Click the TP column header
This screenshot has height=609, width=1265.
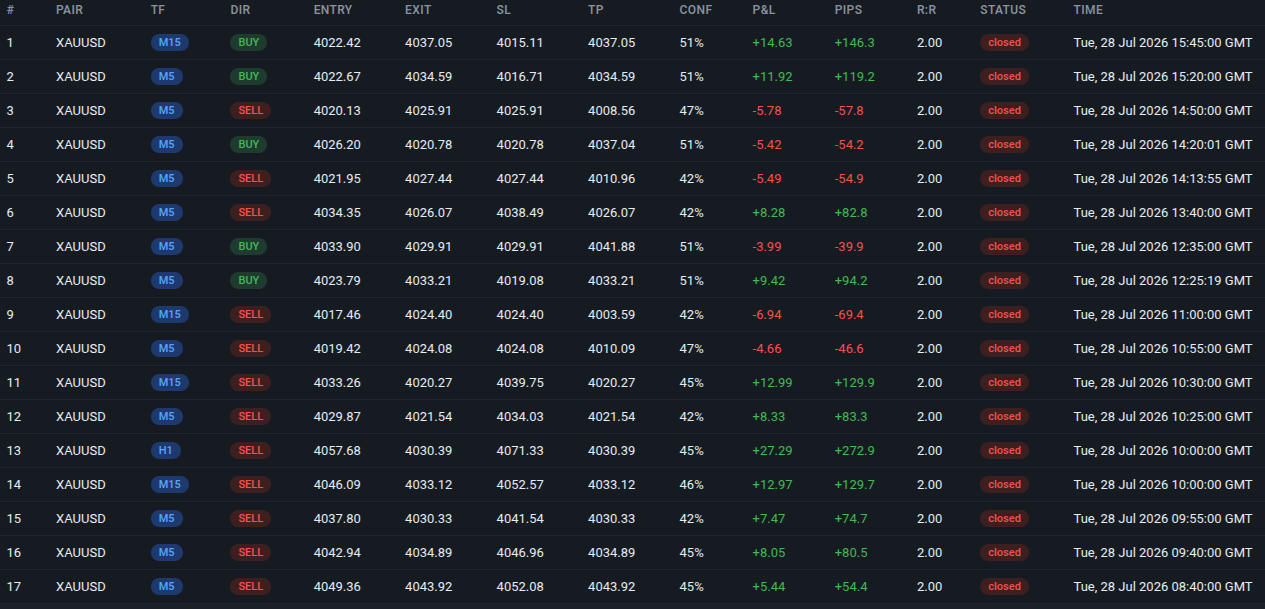(x=595, y=10)
